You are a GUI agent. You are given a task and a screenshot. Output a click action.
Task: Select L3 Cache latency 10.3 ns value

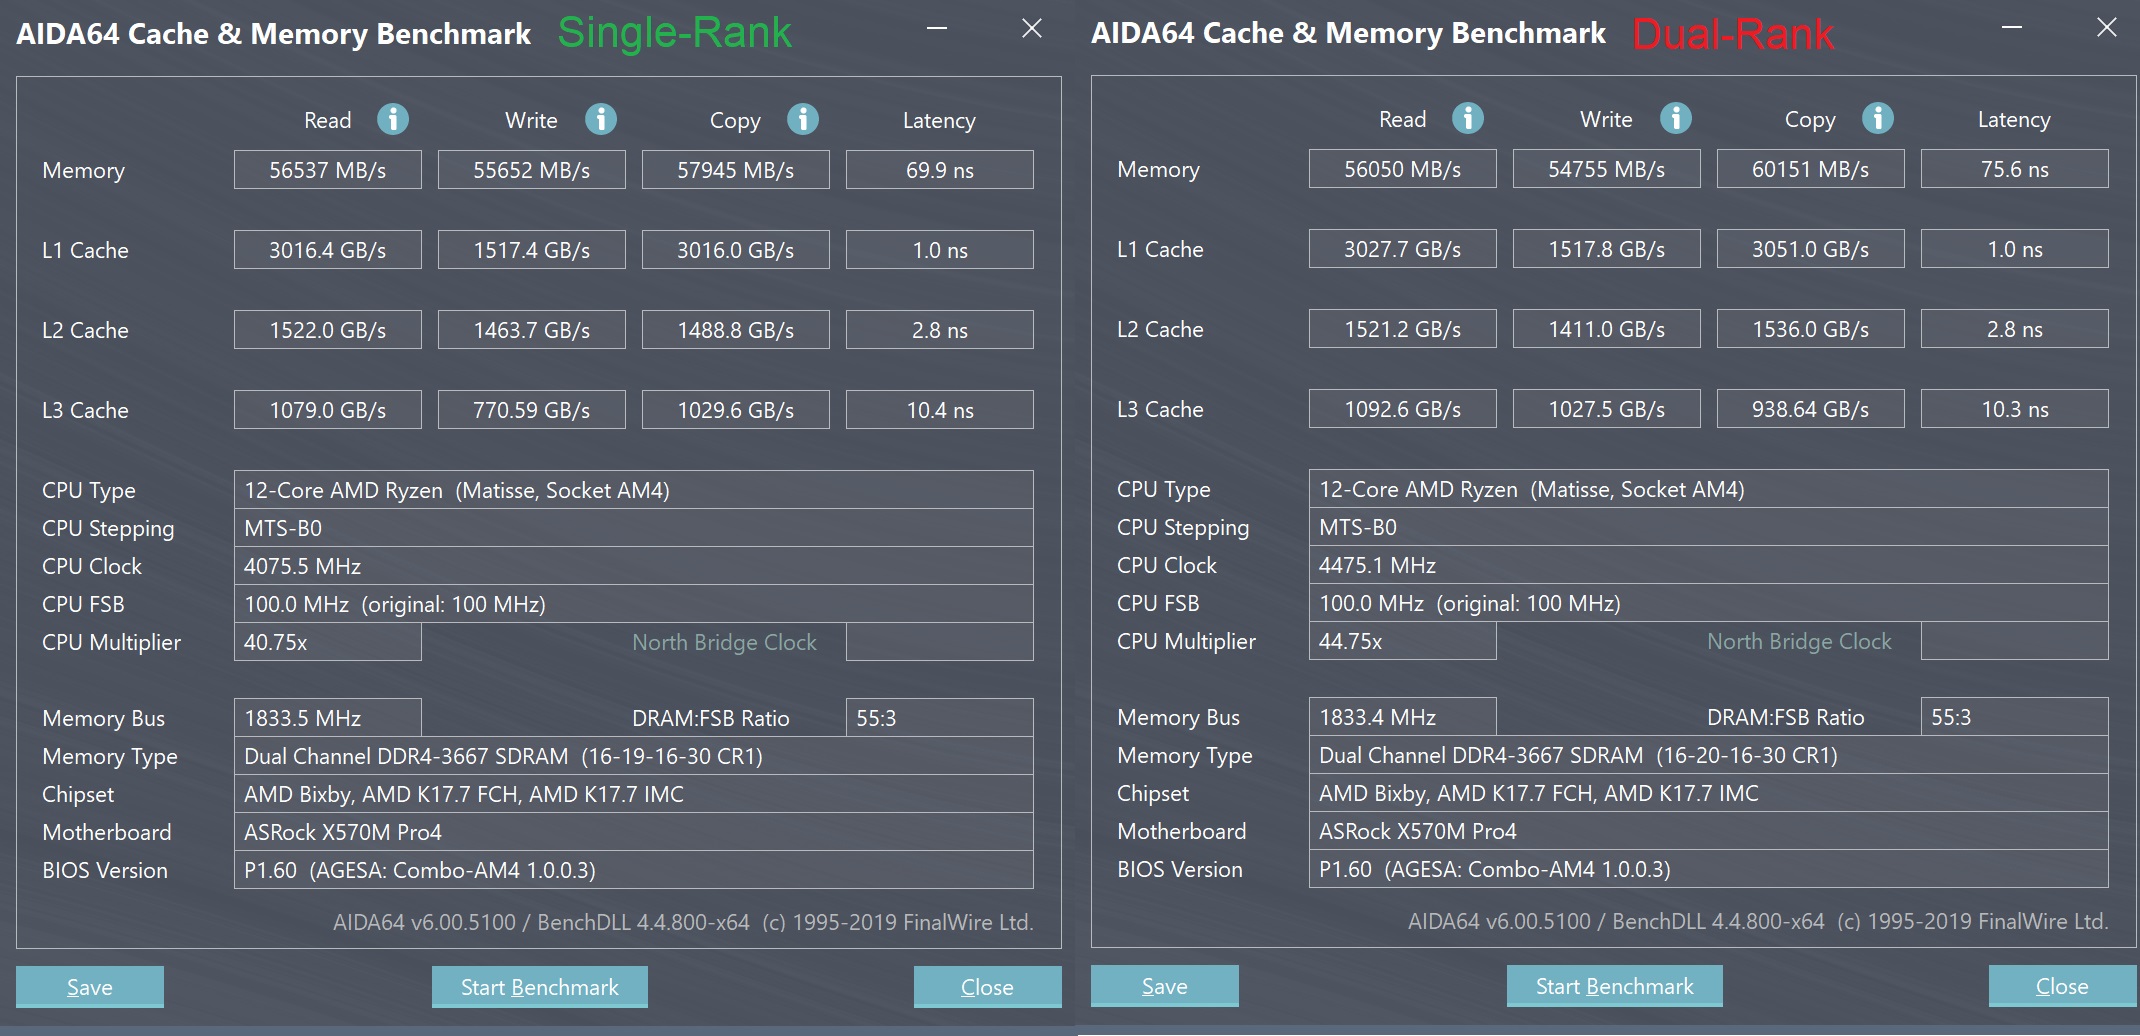click(x=2015, y=409)
